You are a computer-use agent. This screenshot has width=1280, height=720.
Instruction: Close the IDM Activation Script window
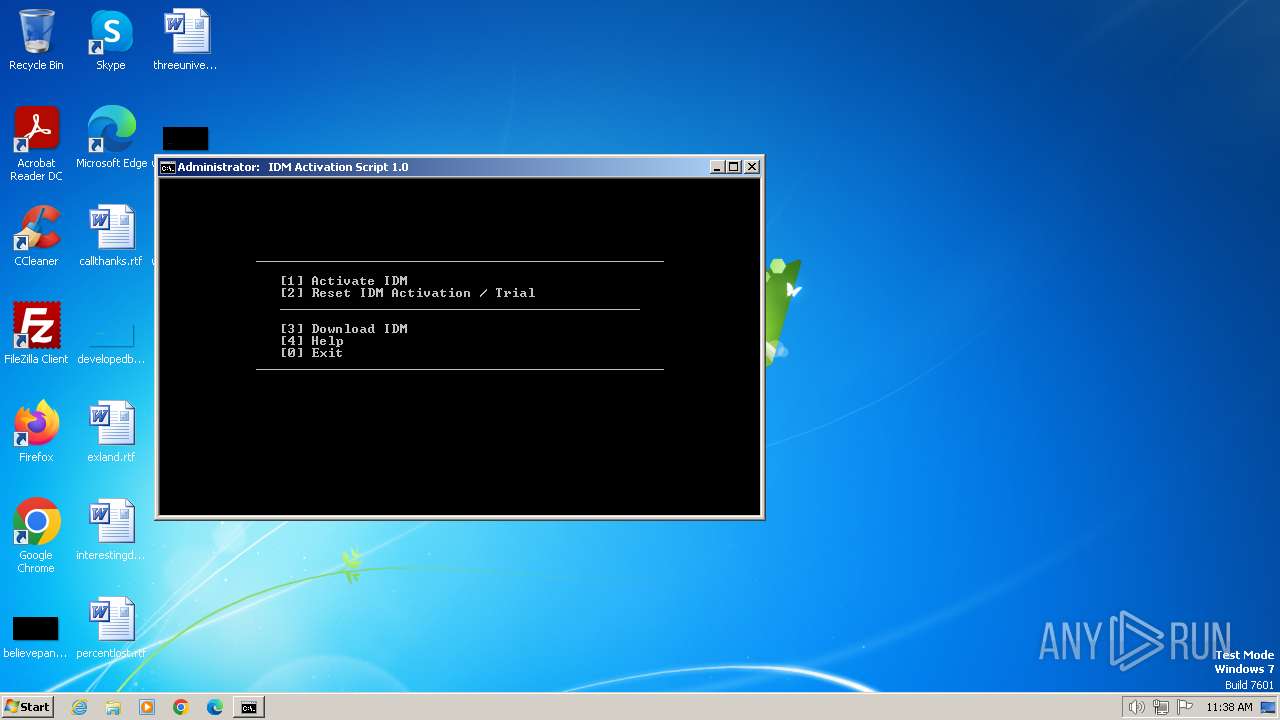click(x=752, y=167)
